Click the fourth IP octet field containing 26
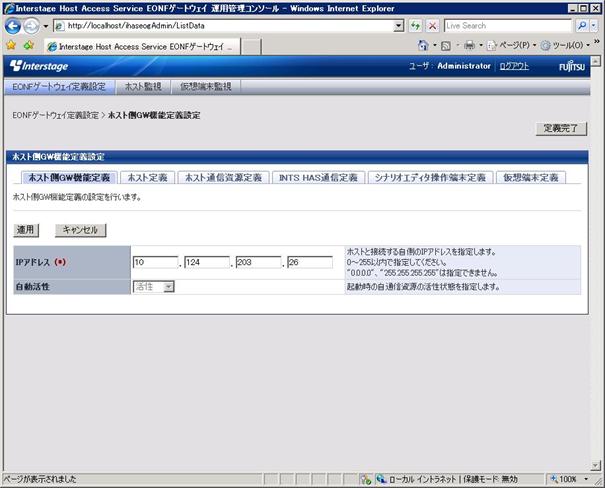This screenshot has width=605, height=488. tap(310, 262)
